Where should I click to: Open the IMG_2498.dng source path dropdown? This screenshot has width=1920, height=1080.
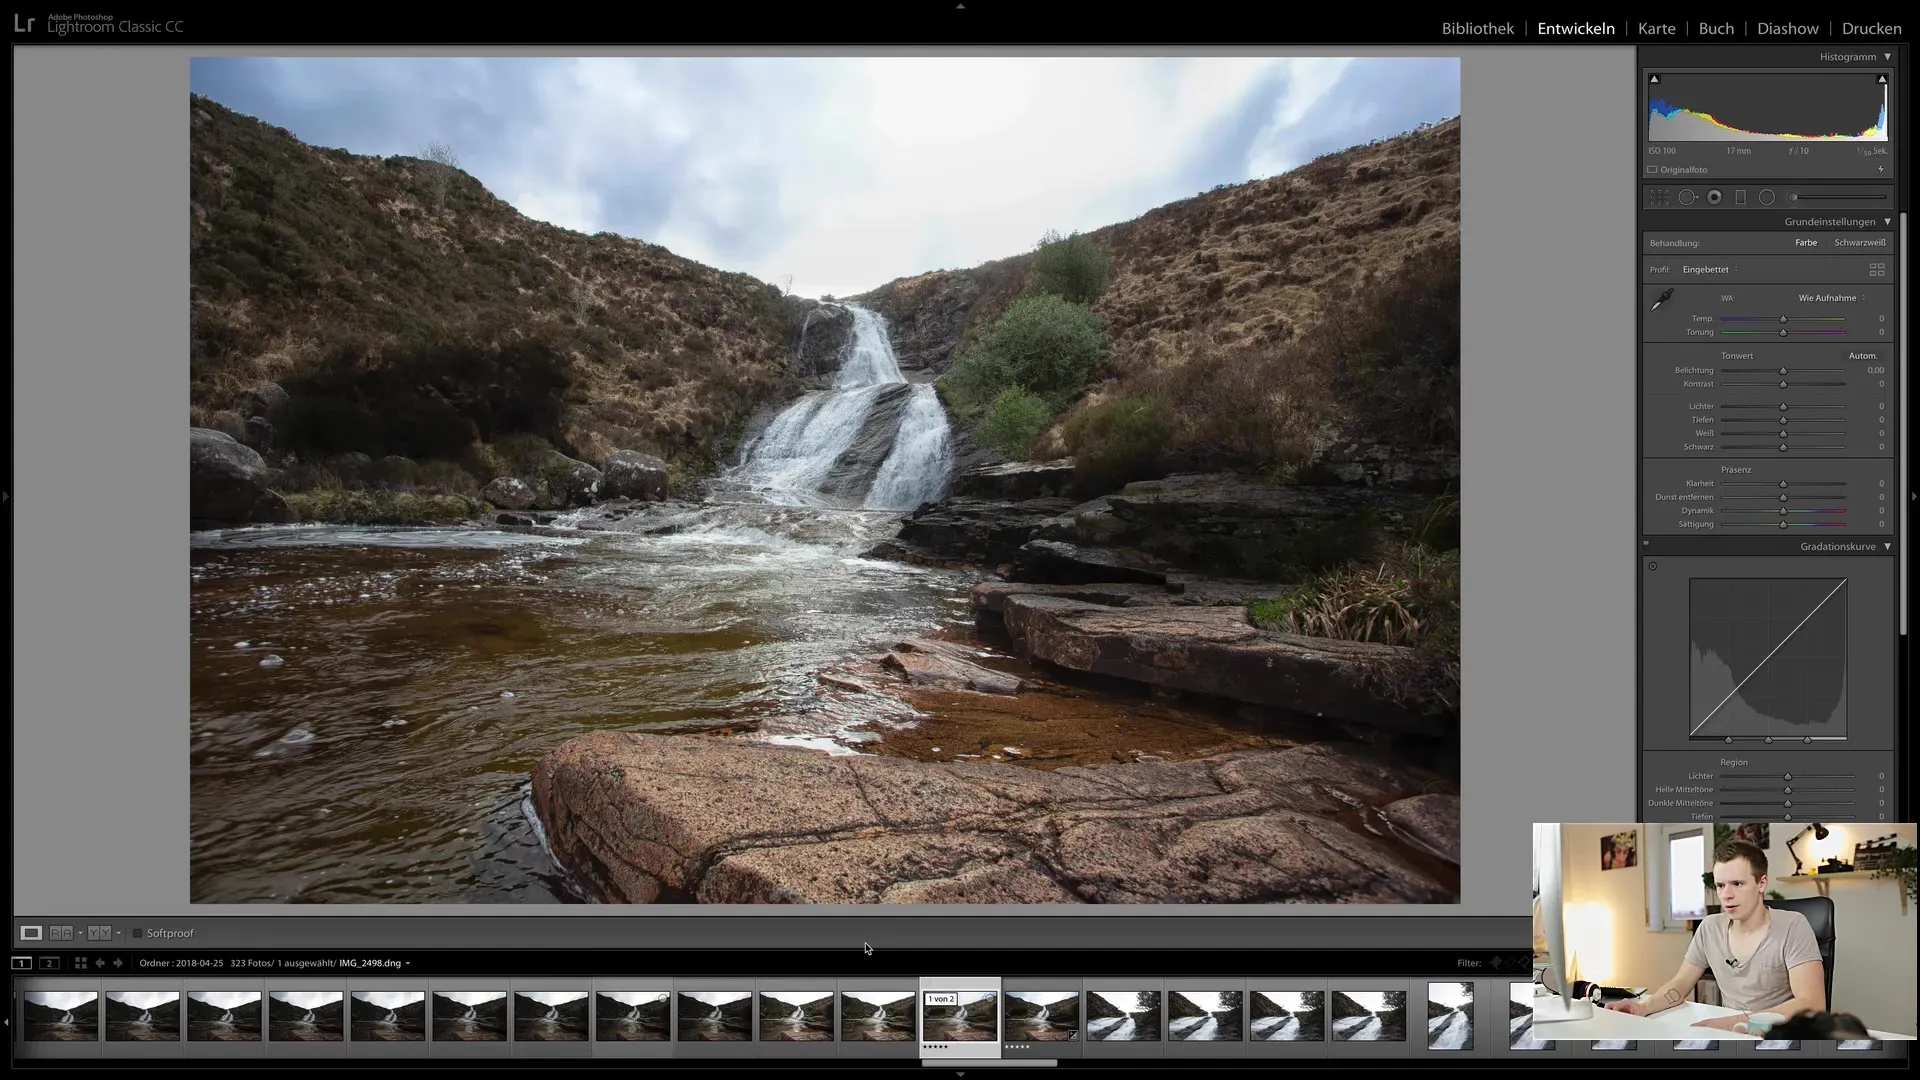[x=375, y=963]
